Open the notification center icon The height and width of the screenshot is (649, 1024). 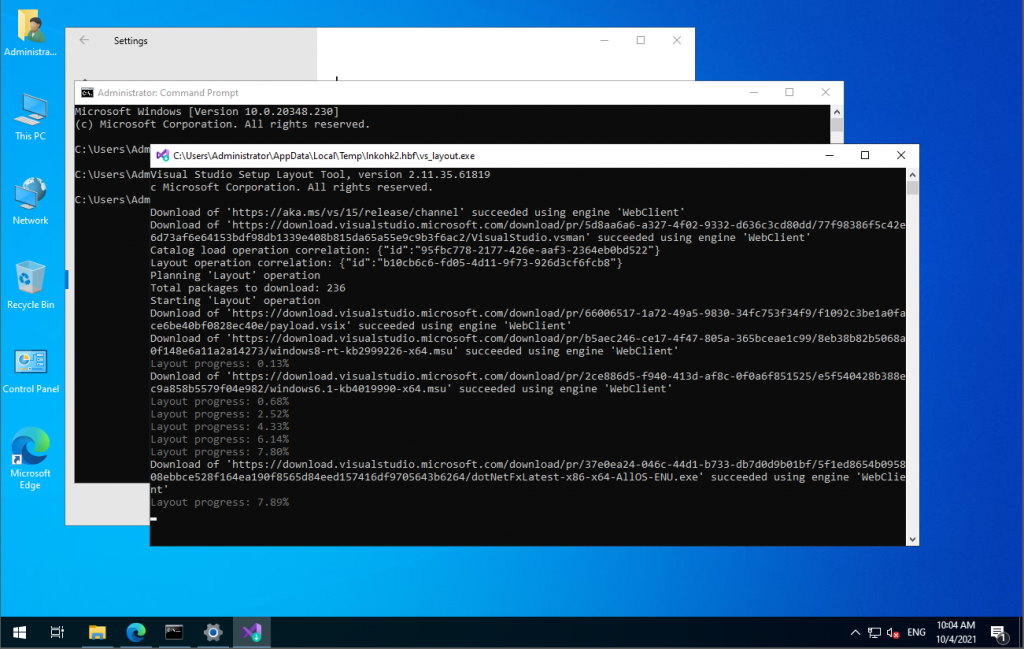[x=998, y=632]
